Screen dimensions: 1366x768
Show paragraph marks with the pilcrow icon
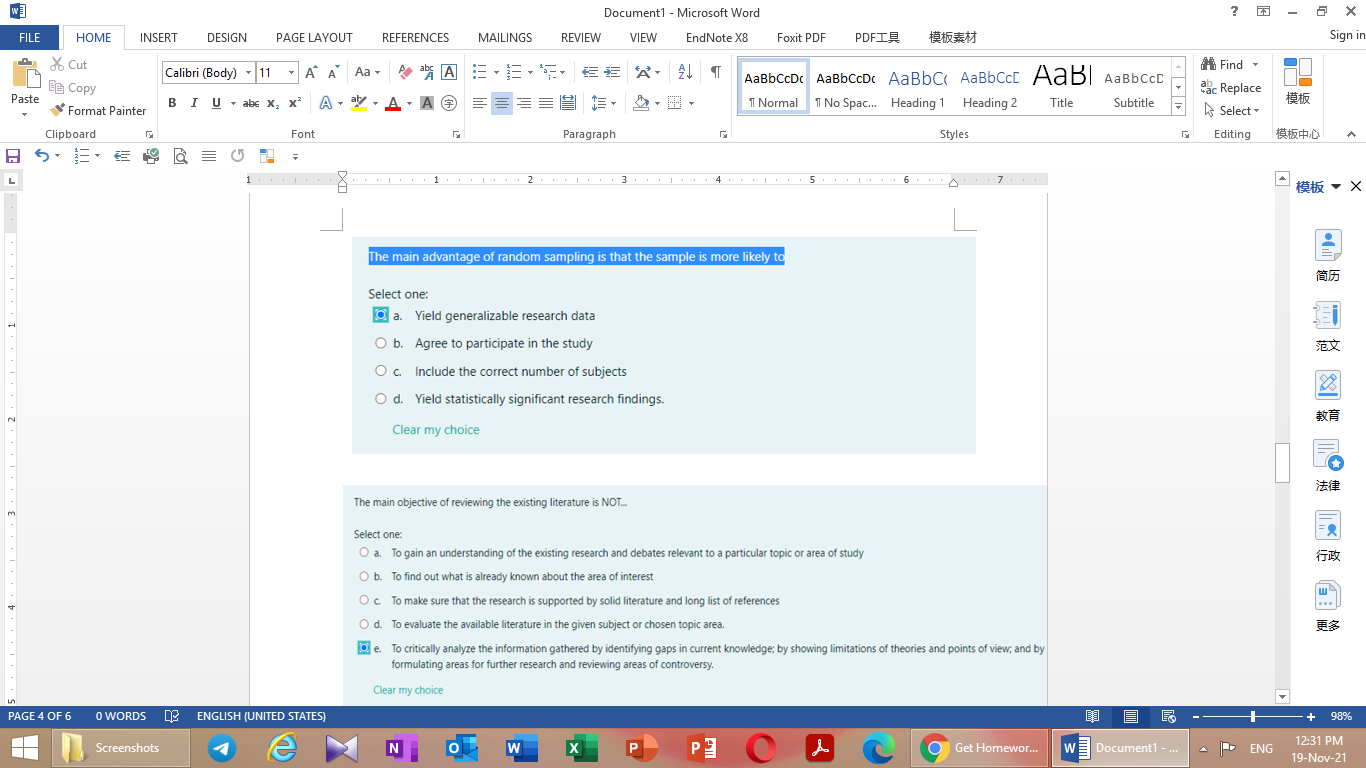click(x=713, y=72)
